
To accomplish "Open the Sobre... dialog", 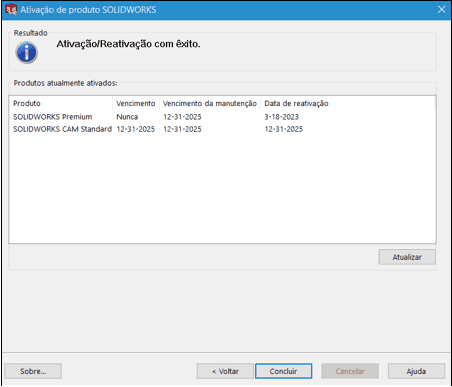I will point(33,371).
